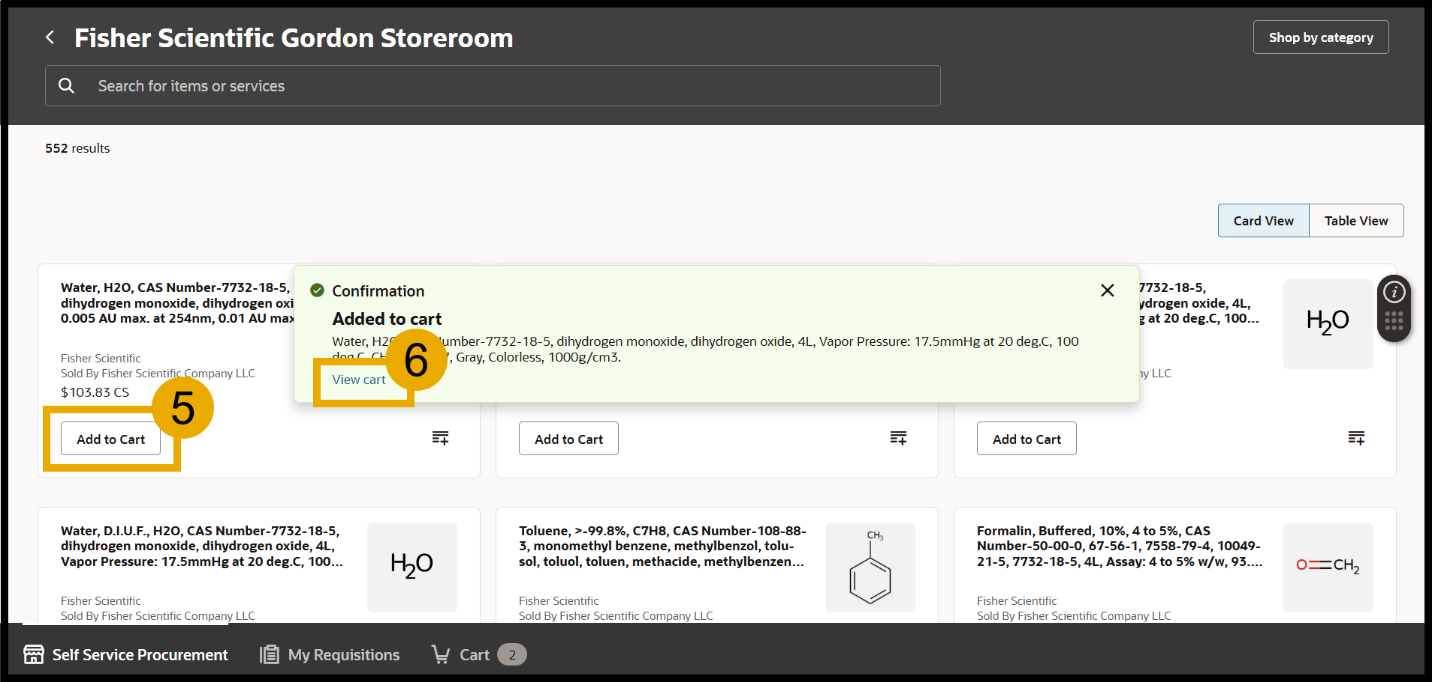Click the add-to-list icon on first Water card
Screen dimensions: 1432x682
(440, 437)
